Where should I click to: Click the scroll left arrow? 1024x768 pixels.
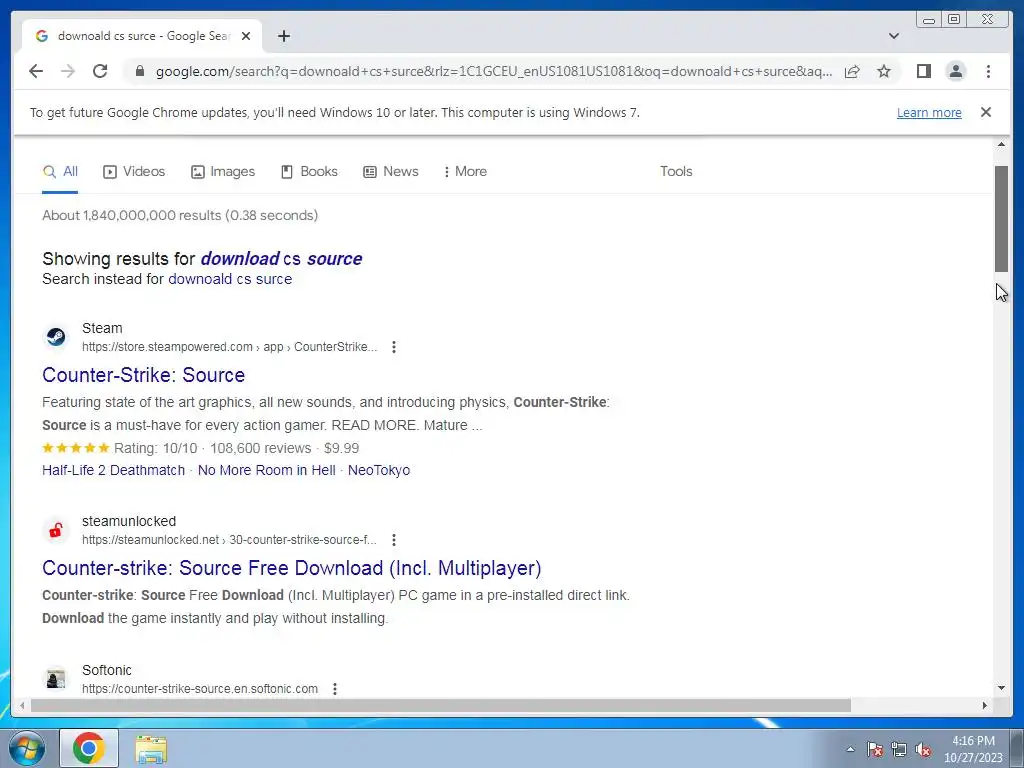[x=22, y=705]
